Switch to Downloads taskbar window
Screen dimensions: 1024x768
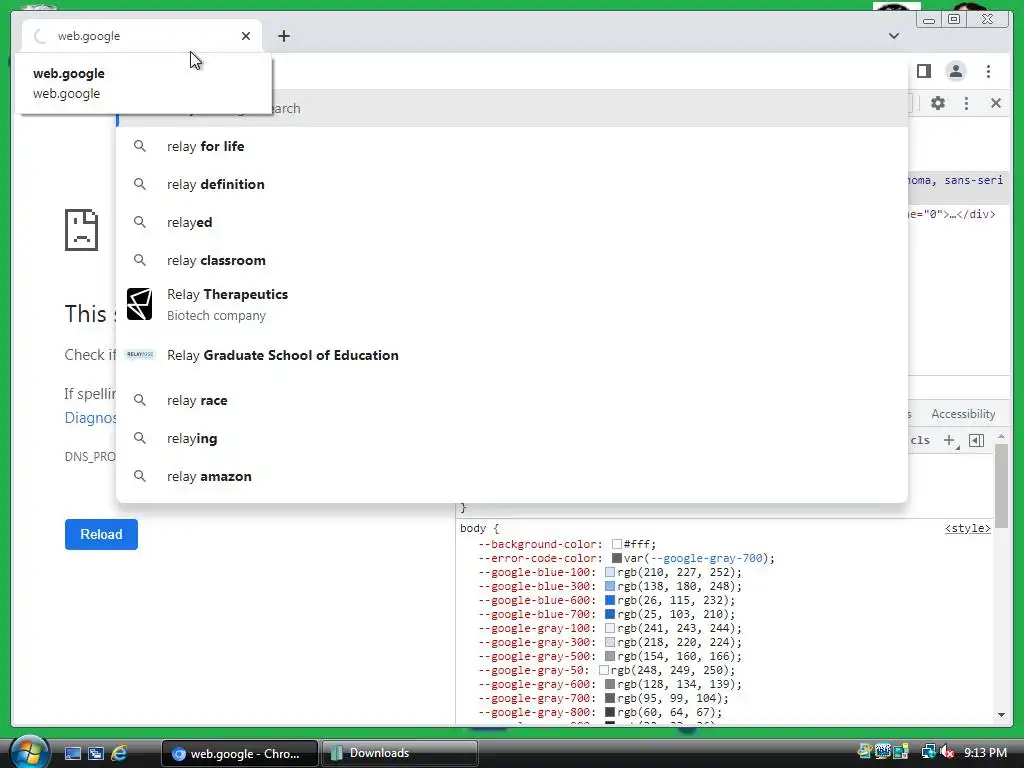click(x=399, y=753)
